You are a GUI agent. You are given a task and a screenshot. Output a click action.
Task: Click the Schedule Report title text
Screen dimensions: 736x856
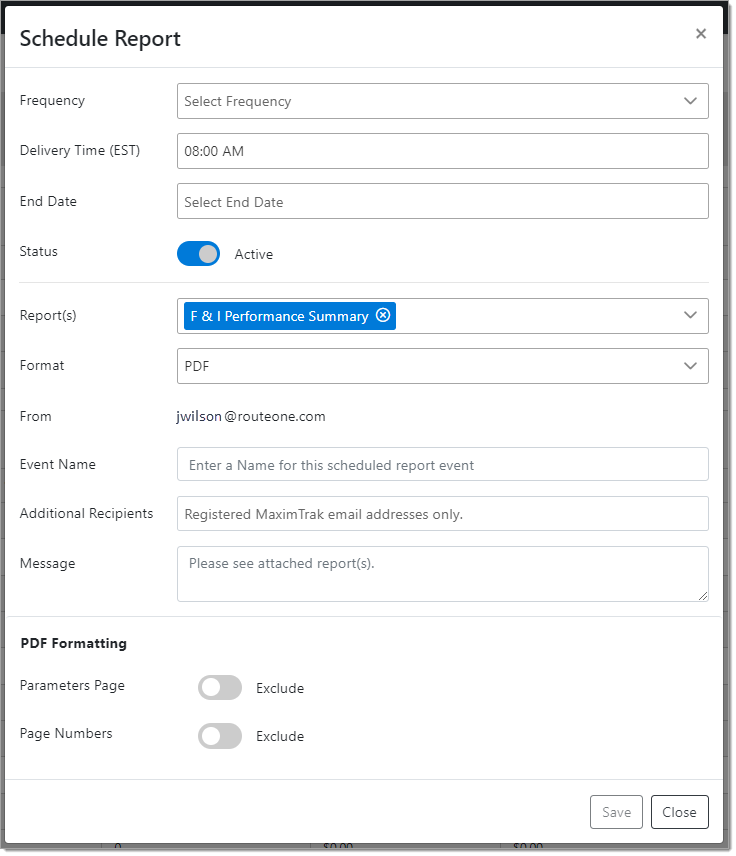coord(100,39)
